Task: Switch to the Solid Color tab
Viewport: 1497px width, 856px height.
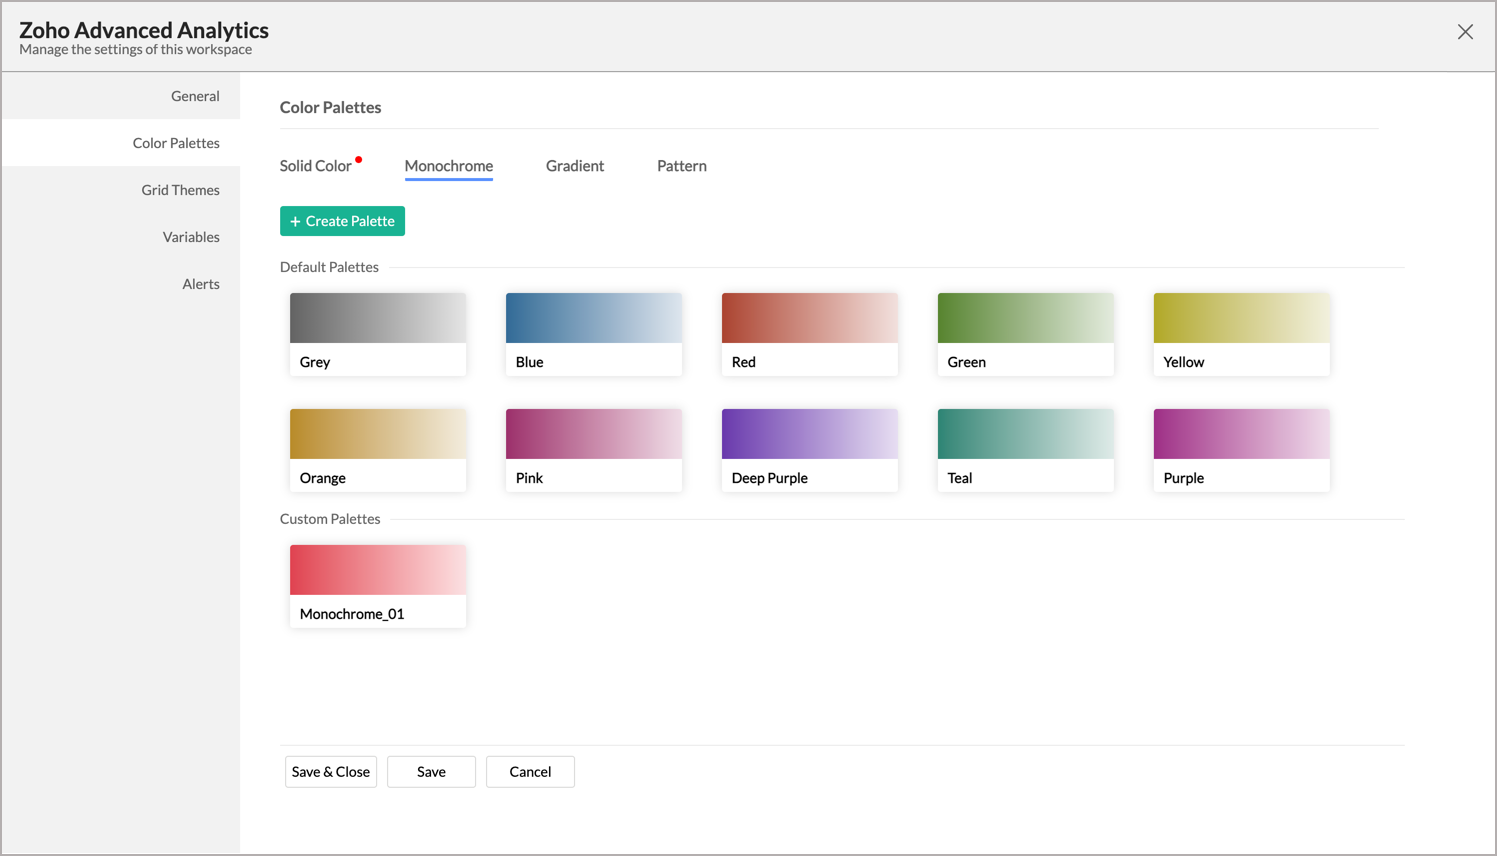Action: tap(316, 166)
